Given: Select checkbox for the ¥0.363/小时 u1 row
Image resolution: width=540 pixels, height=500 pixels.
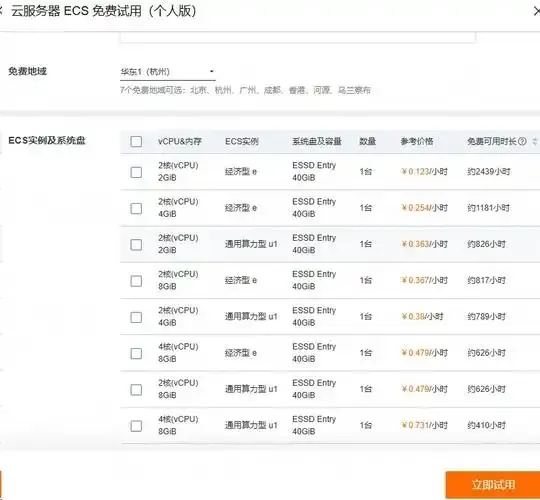Looking at the screenshot, I should (x=136, y=244).
